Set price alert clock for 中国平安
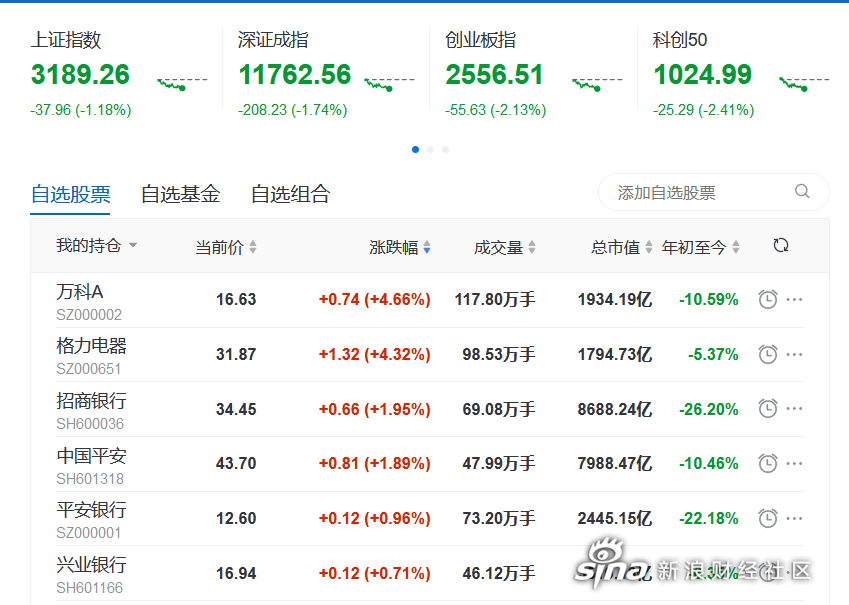849x605 pixels. [767, 463]
